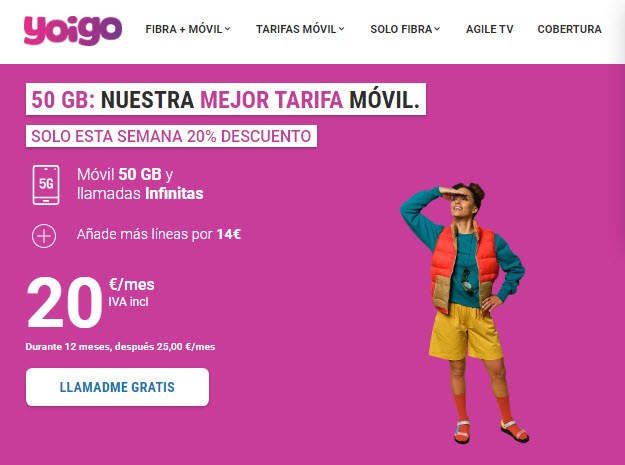Viewport: 625px width, 465px height.
Task: Expand the FIBRA + MÓVIL chevron
Action: pos(228,29)
